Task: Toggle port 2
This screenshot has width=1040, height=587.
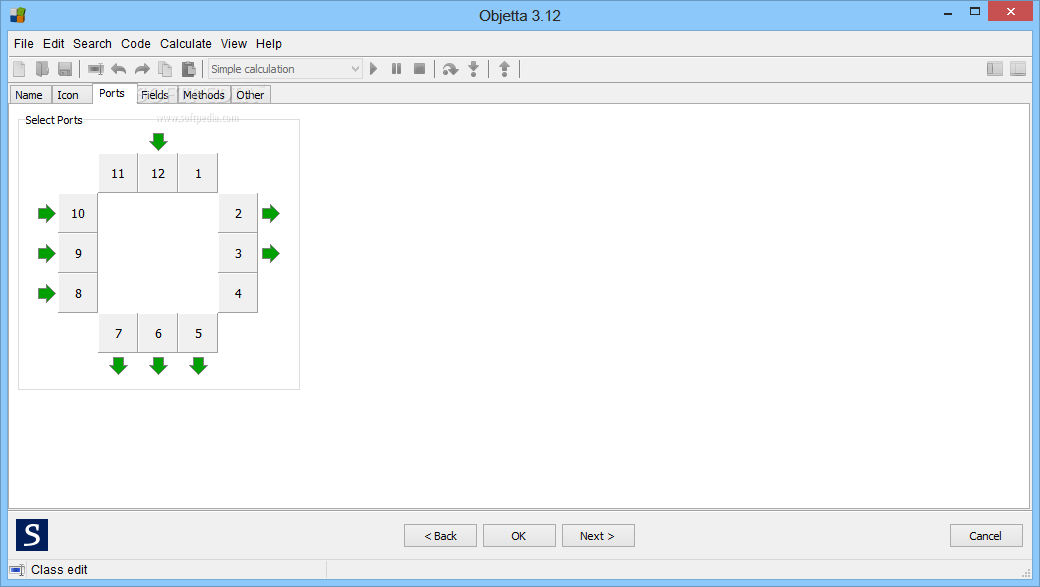Action: point(238,214)
